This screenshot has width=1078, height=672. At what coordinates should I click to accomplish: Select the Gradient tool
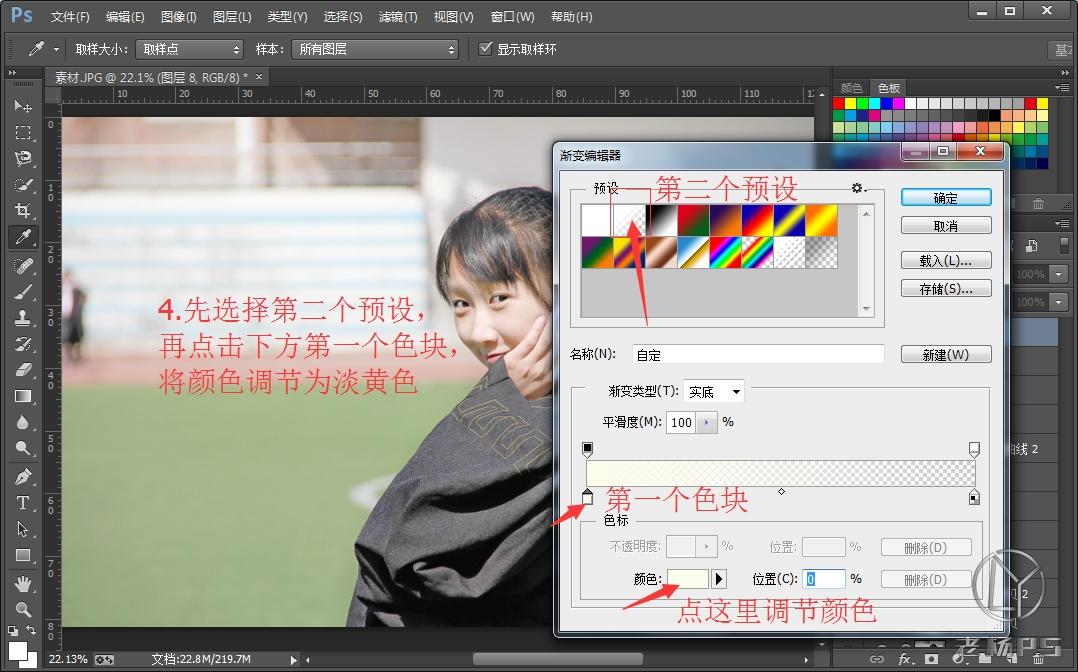(23, 396)
